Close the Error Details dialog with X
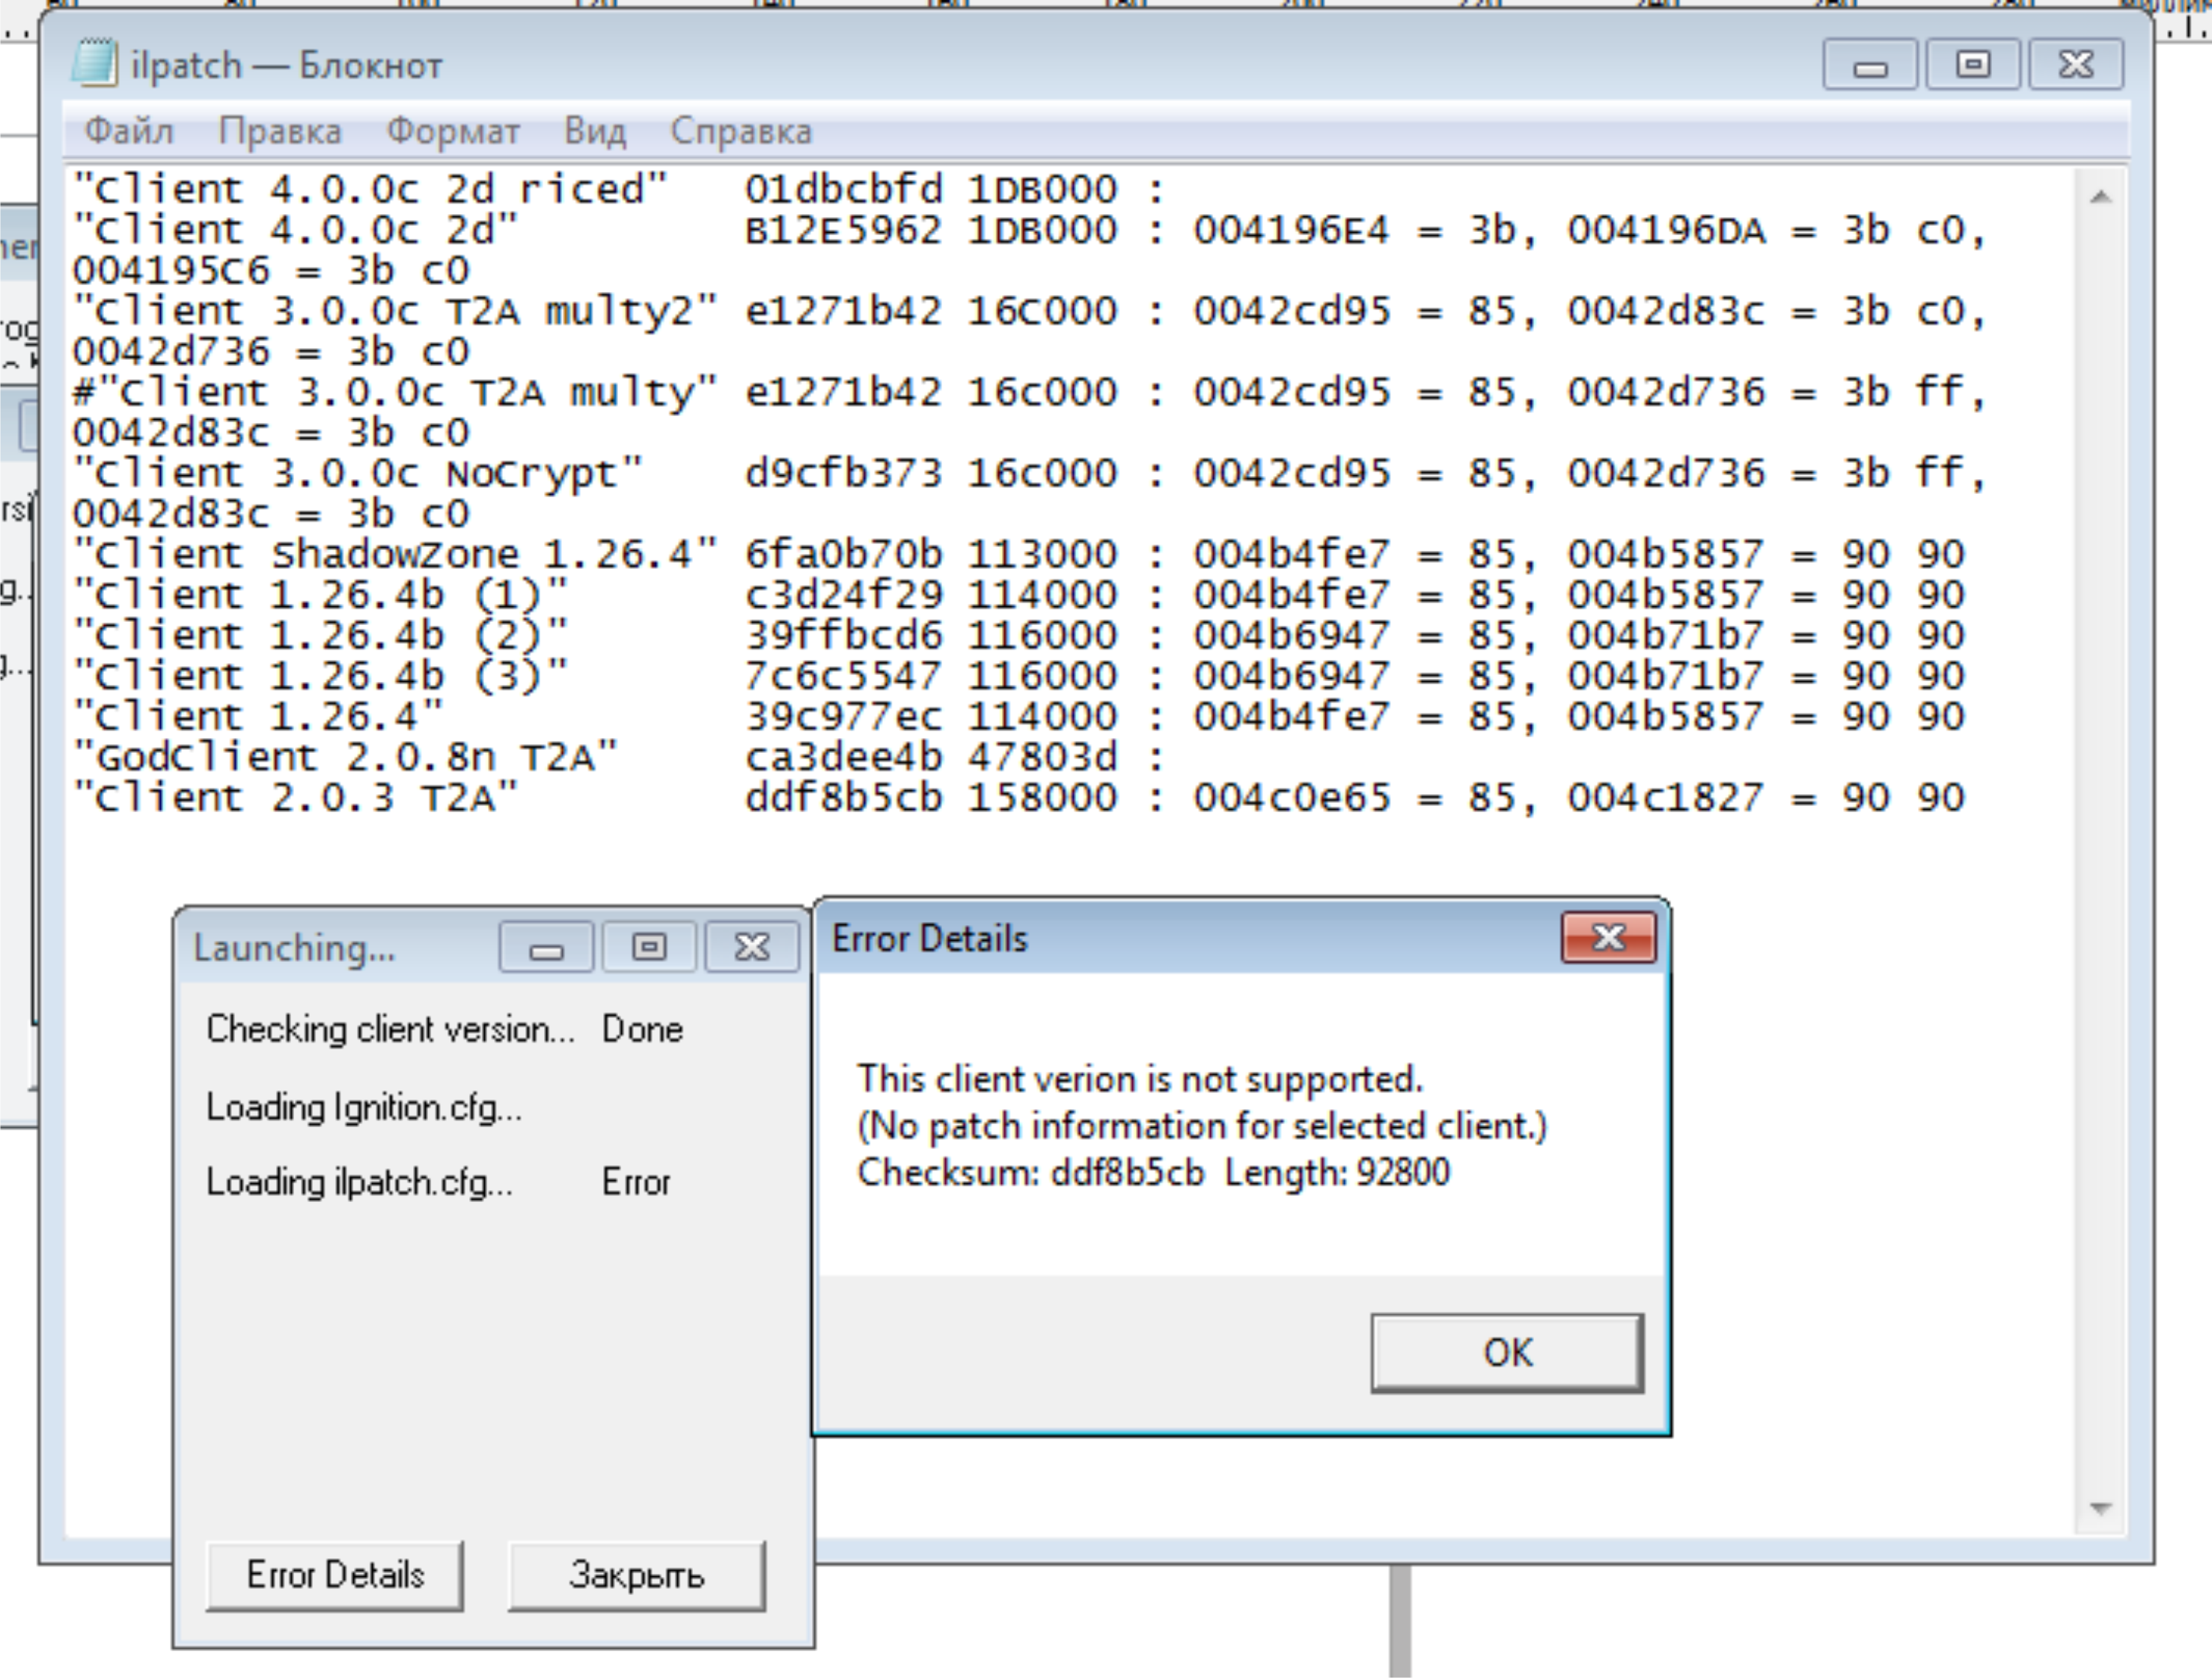 (x=1608, y=938)
